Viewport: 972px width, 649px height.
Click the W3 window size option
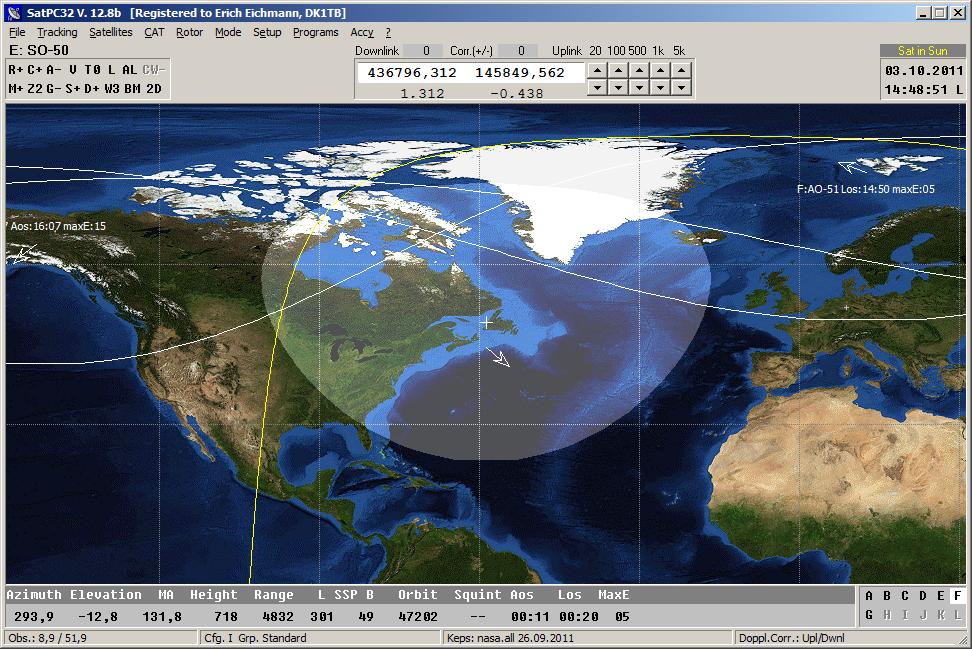point(111,88)
